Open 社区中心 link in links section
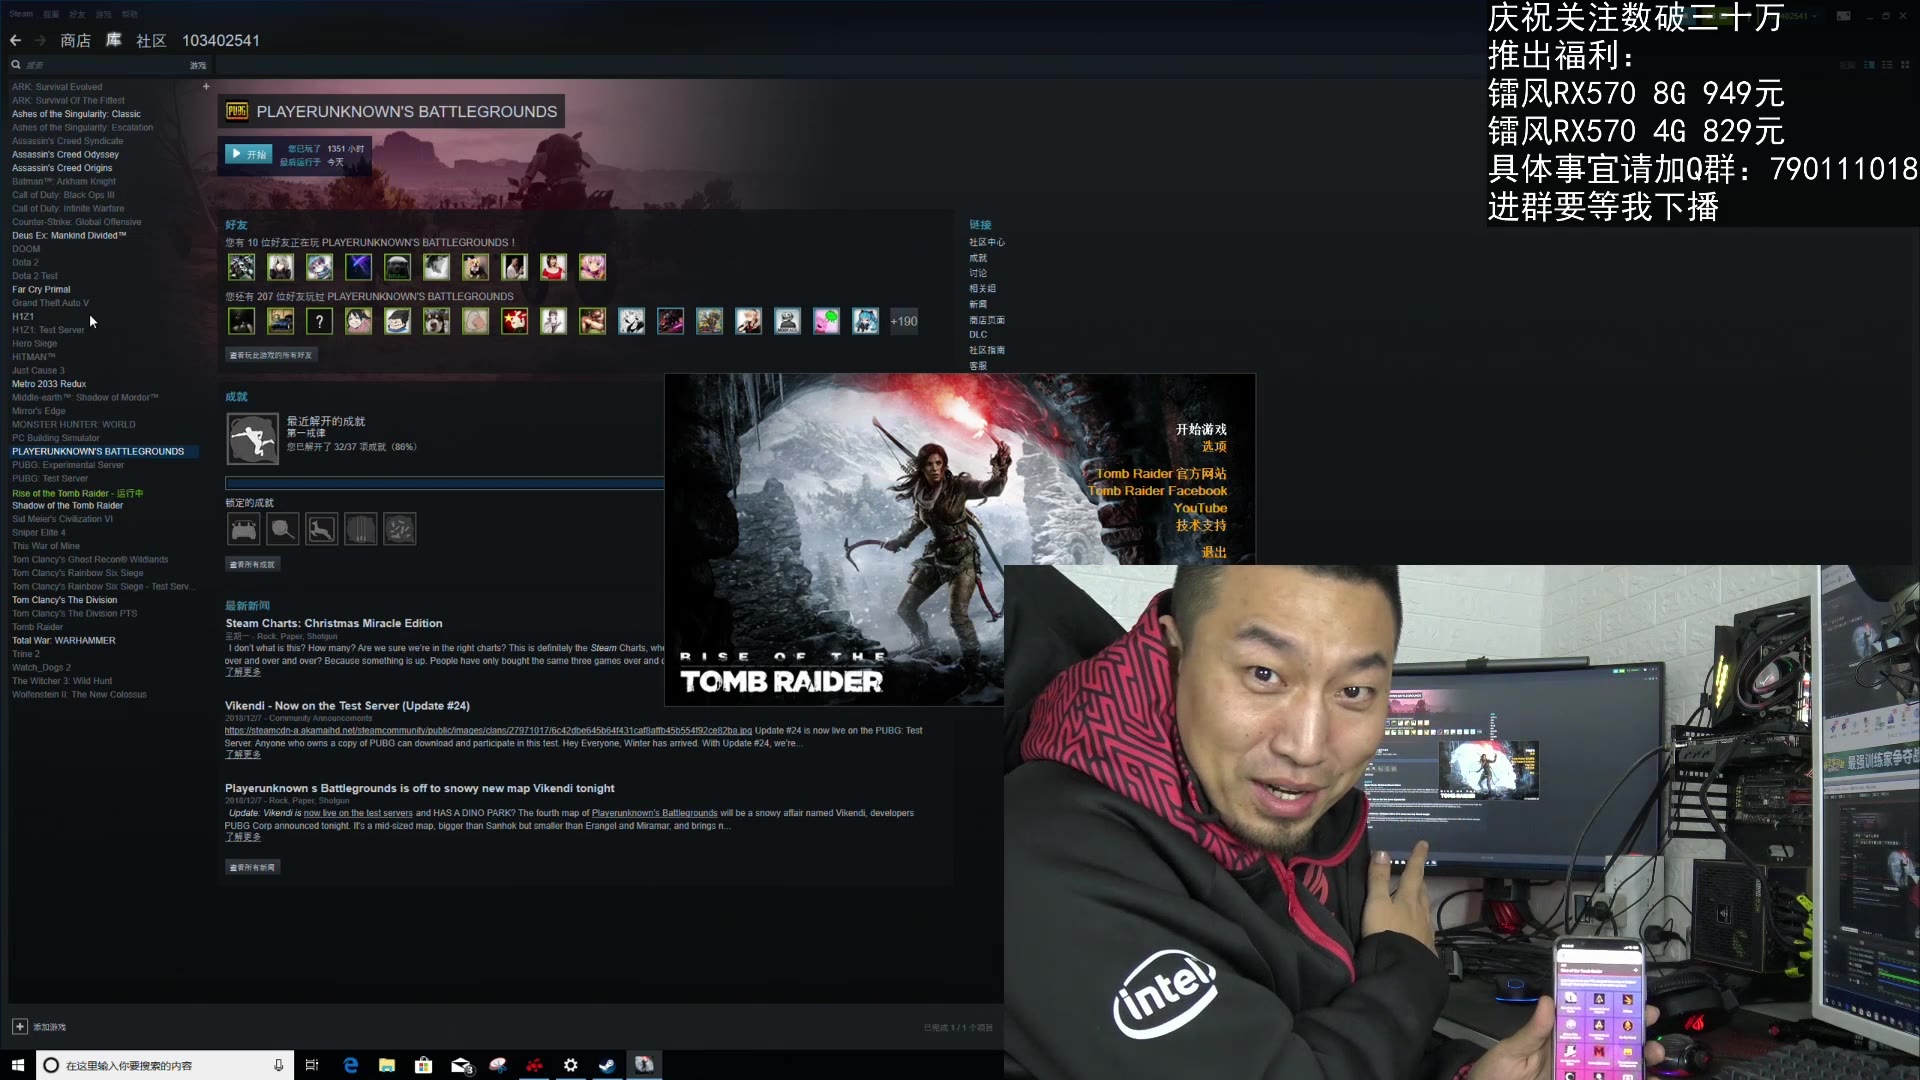This screenshot has height=1080, width=1920. tap(987, 242)
